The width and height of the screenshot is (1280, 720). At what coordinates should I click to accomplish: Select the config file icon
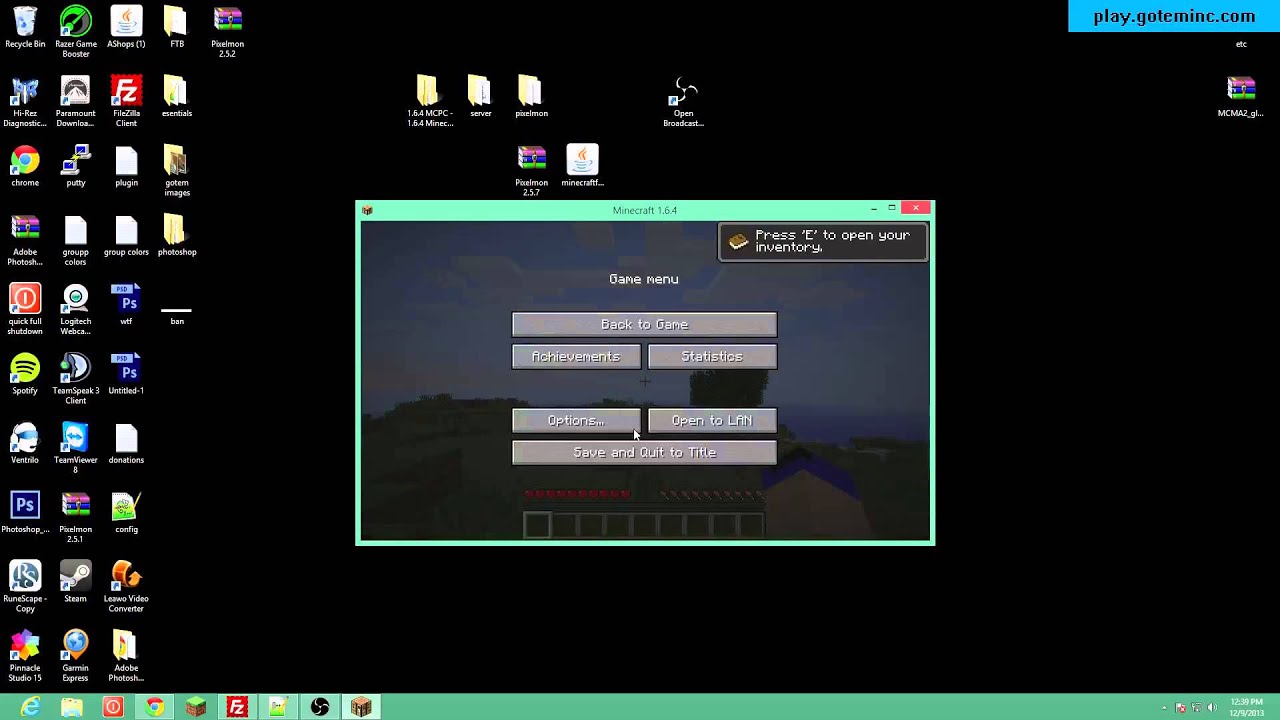pos(126,513)
